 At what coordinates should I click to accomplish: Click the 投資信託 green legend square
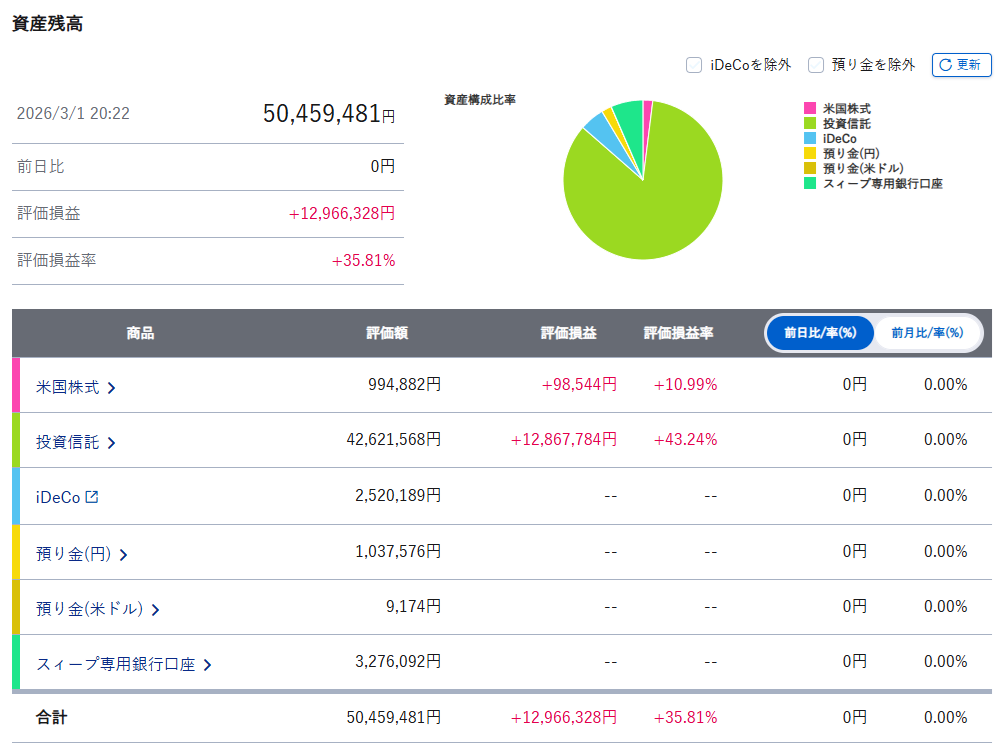pyautogui.click(x=810, y=123)
